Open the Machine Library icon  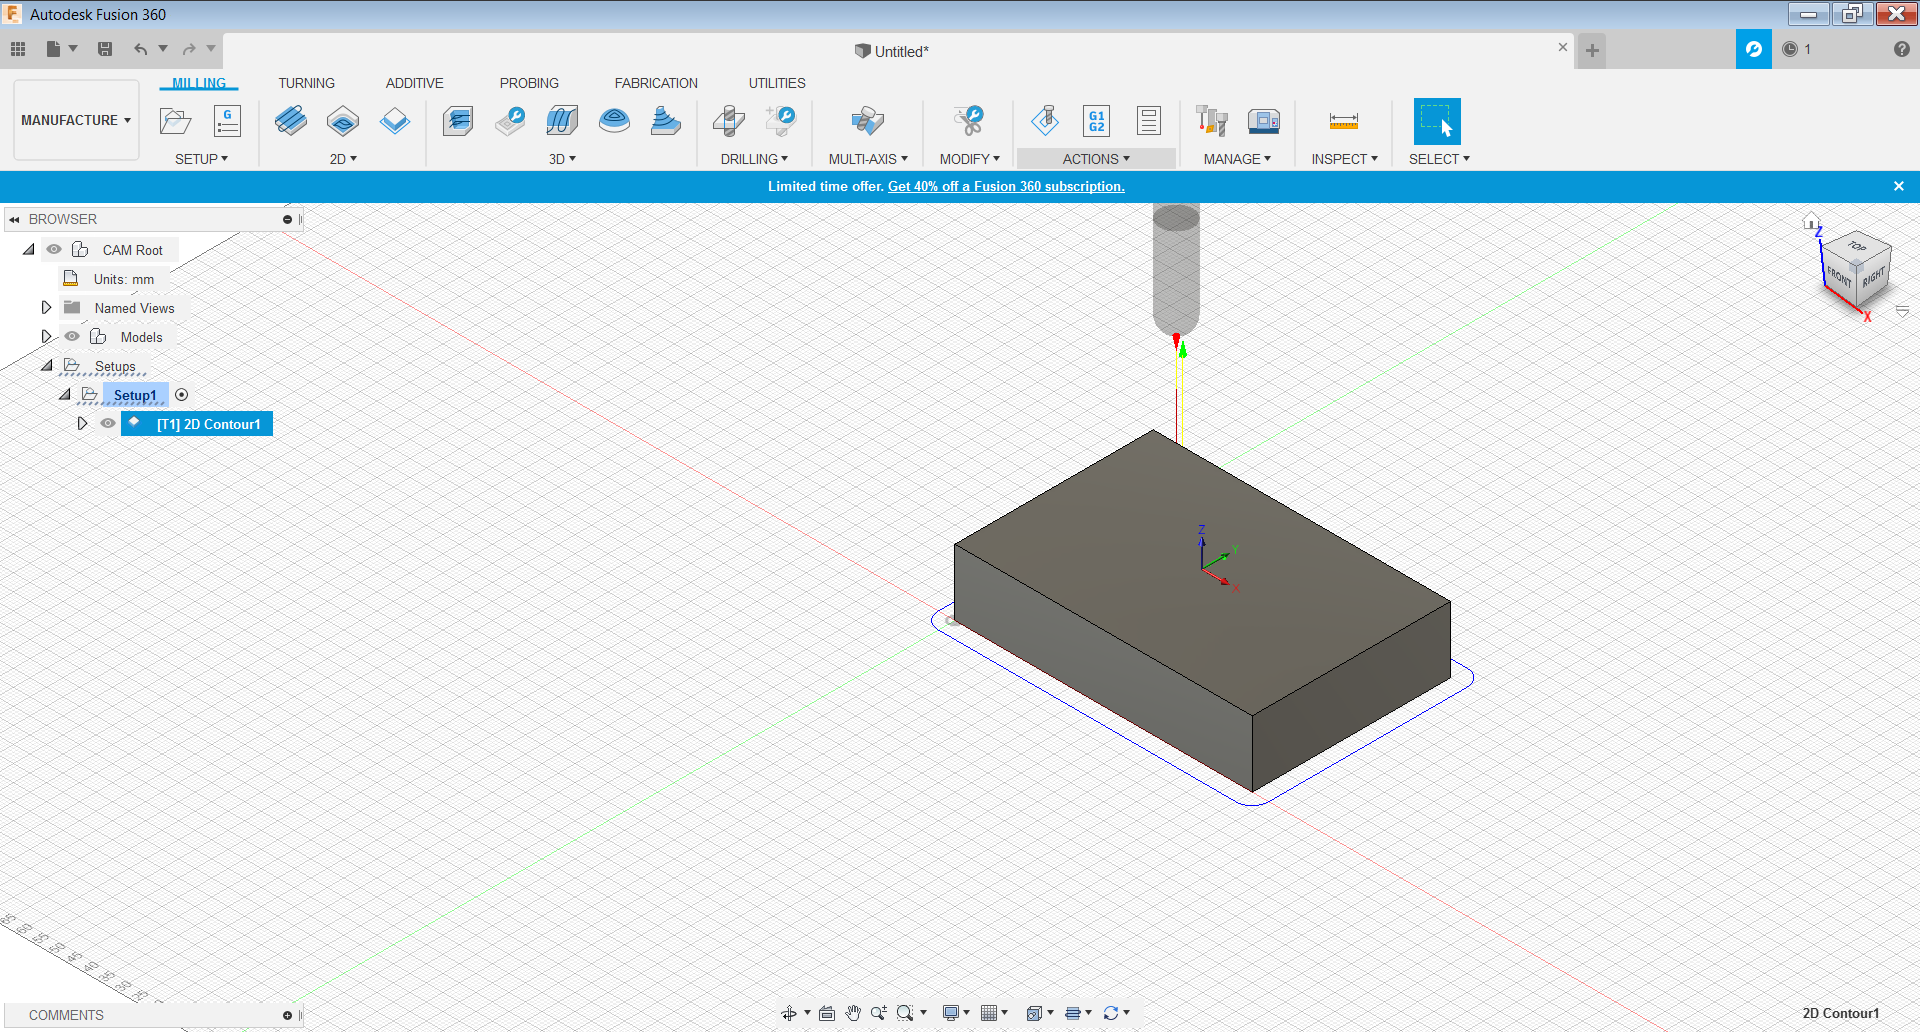coord(1264,121)
